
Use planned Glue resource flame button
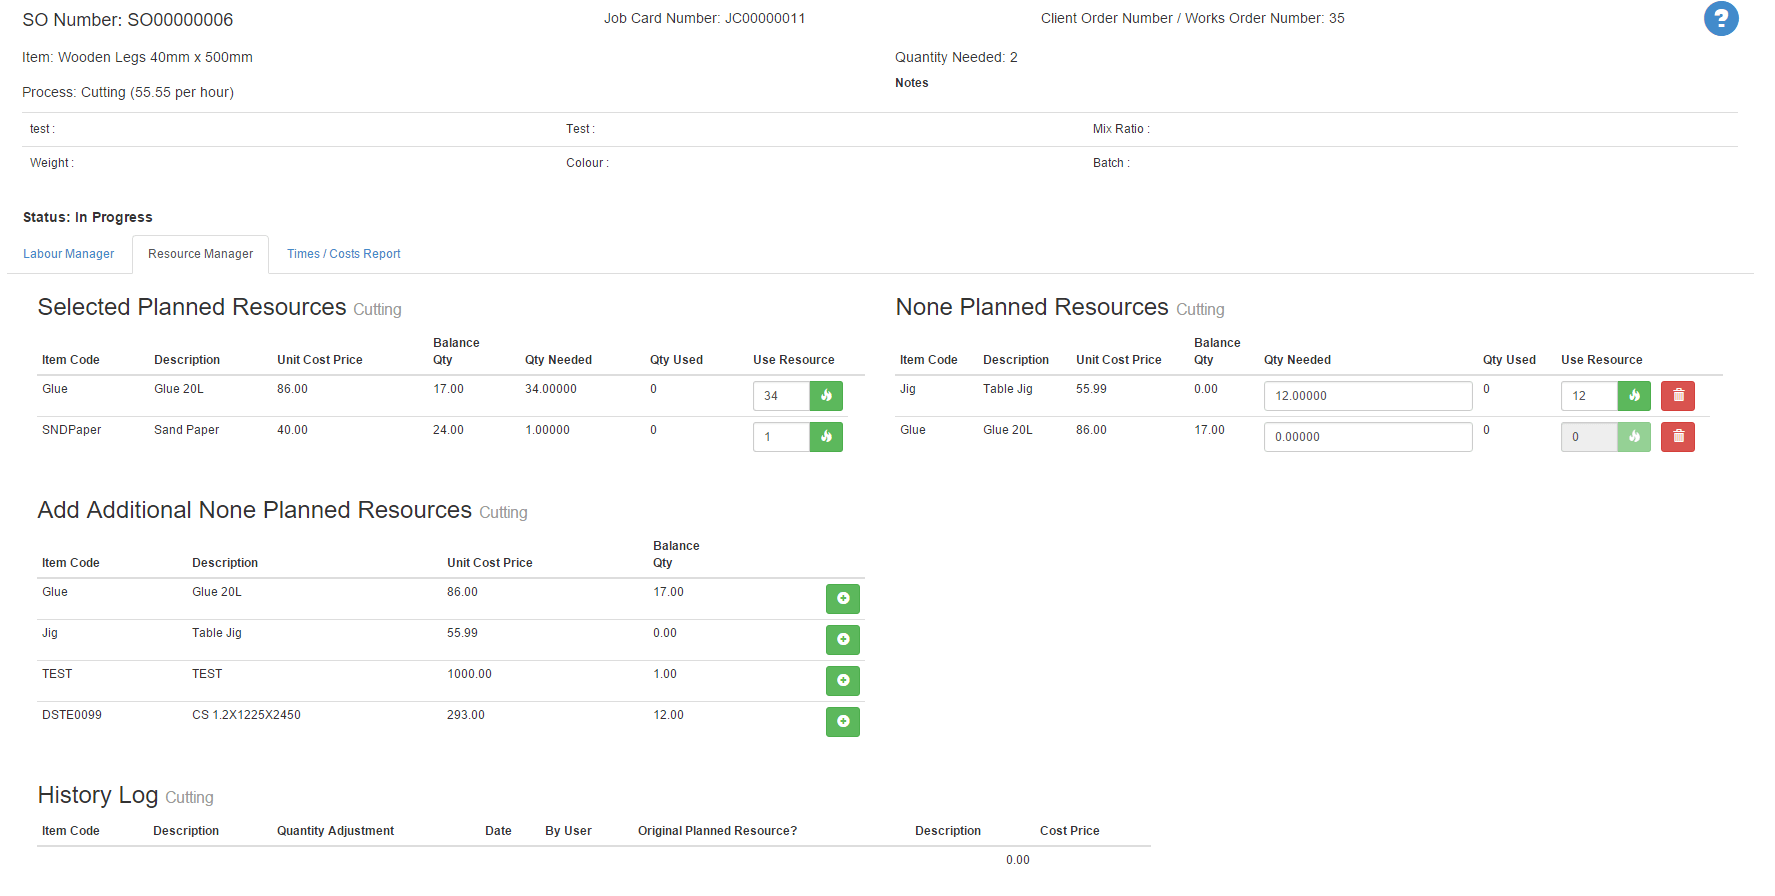(x=826, y=396)
